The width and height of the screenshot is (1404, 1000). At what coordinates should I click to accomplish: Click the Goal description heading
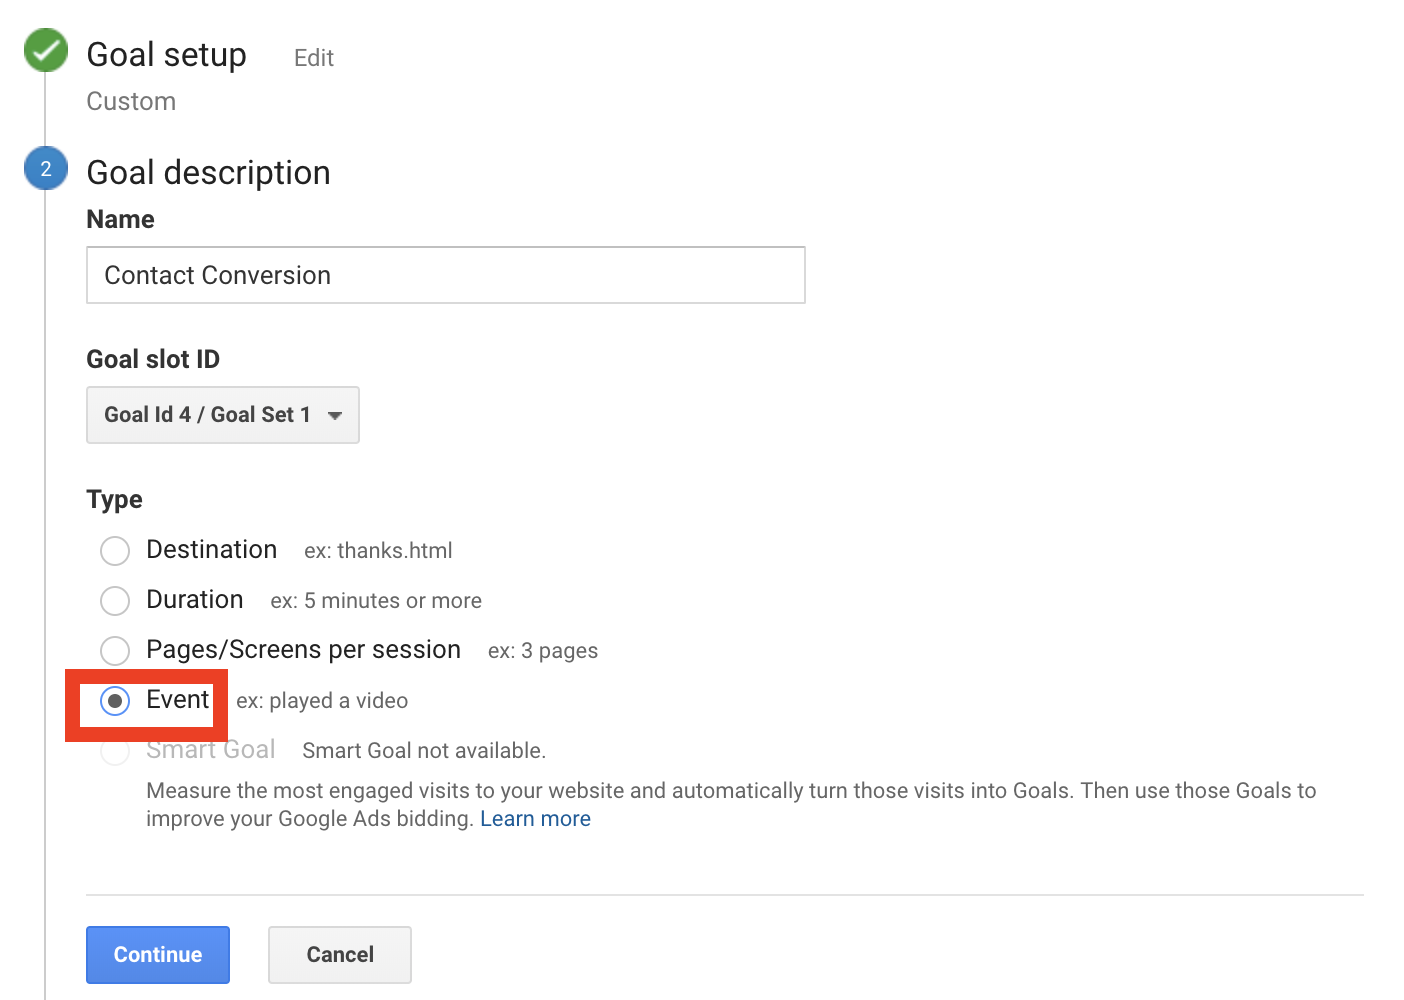(208, 173)
